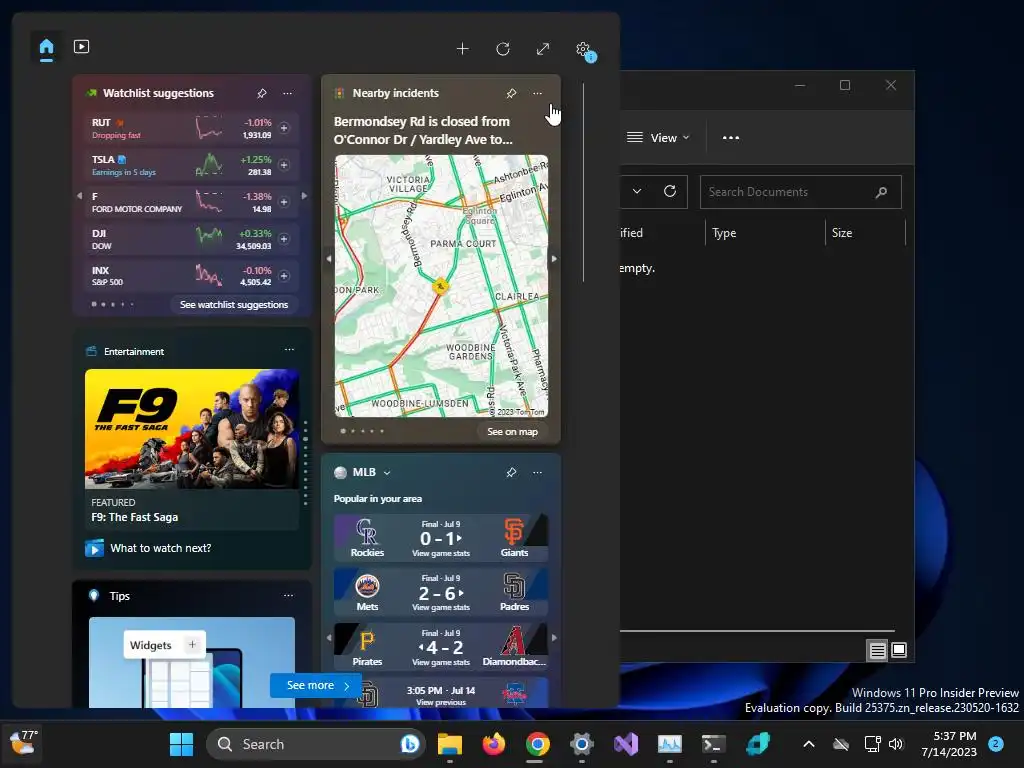Add Ford Motor Company to watchlist
The height and width of the screenshot is (768, 1024).
284,202
